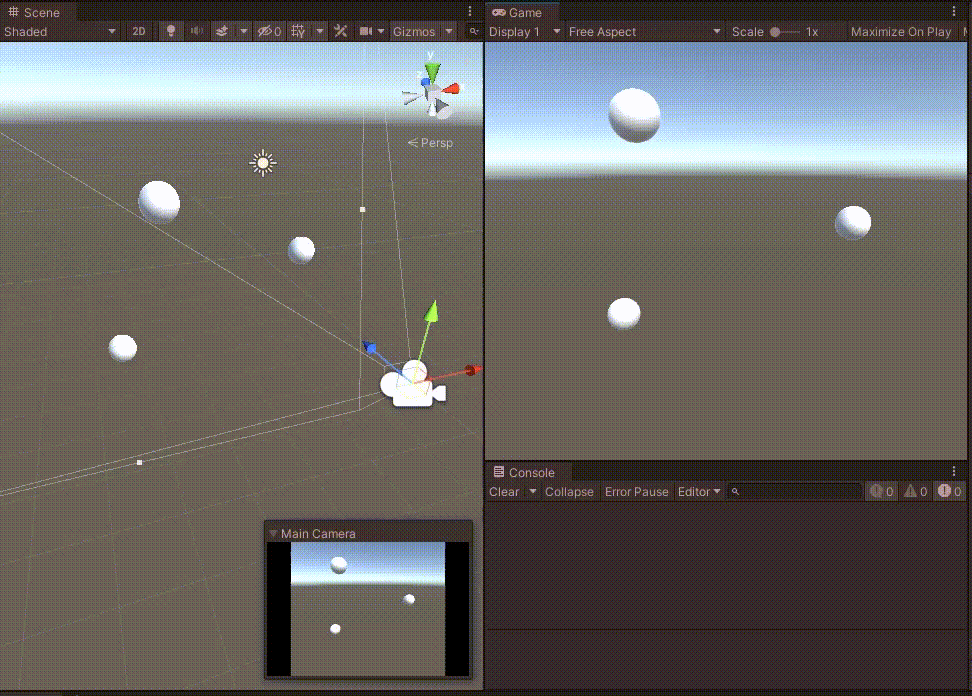Image resolution: width=972 pixels, height=696 pixels.
Task: Toggle scene effects layers icon
Action: [x=222, y=32]
